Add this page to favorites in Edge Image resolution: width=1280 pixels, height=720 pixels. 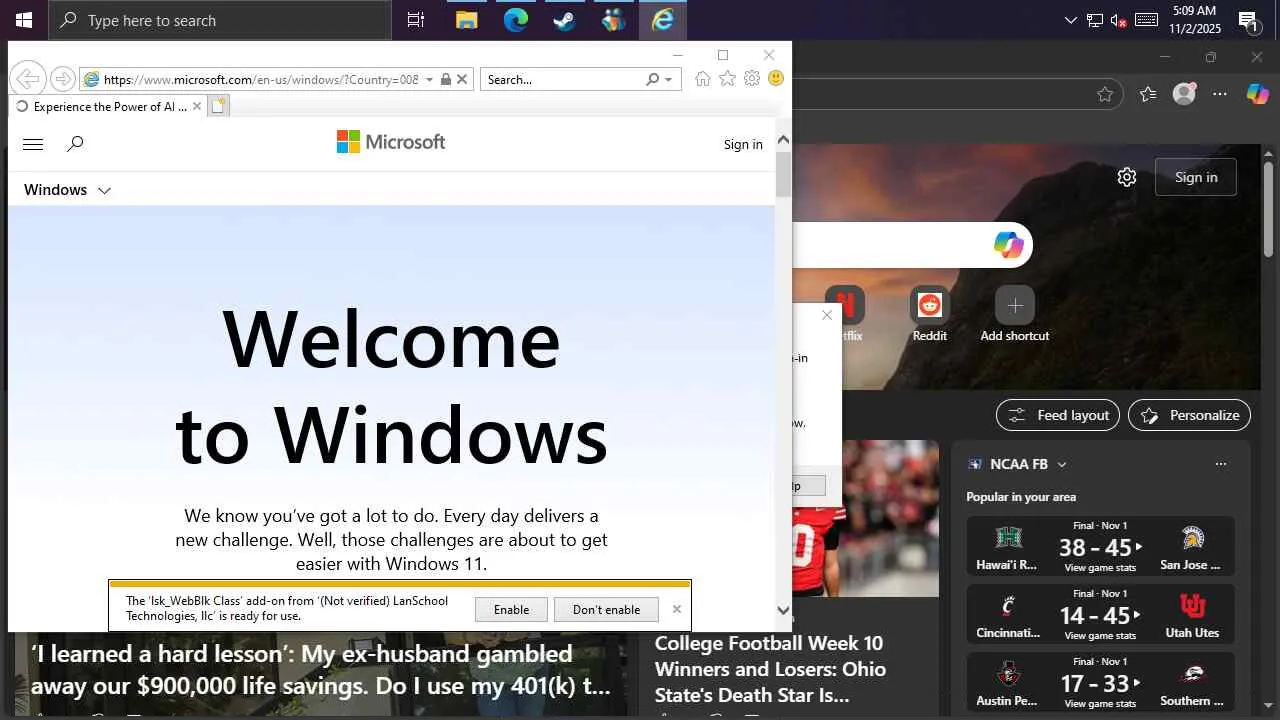click(1105, 94)
